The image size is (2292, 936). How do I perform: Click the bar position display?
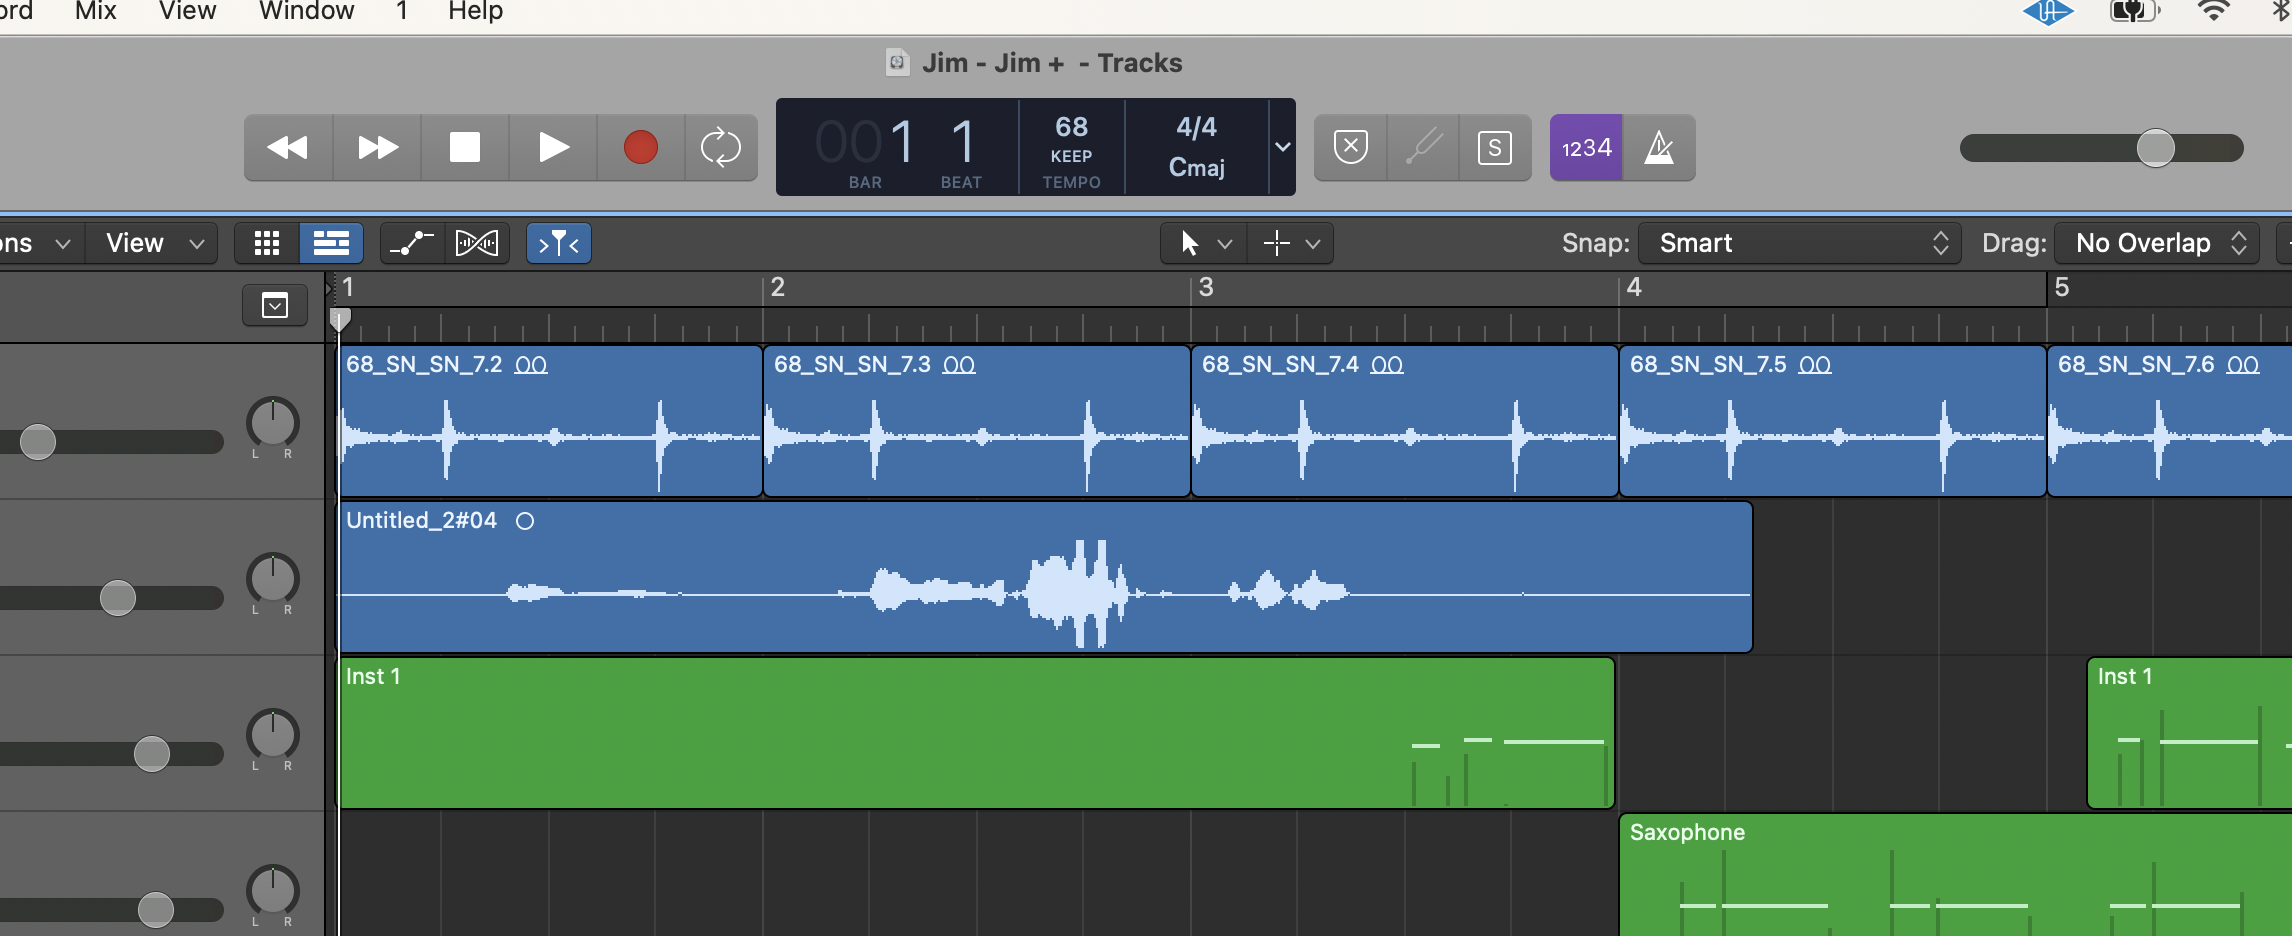pos(865,142)
